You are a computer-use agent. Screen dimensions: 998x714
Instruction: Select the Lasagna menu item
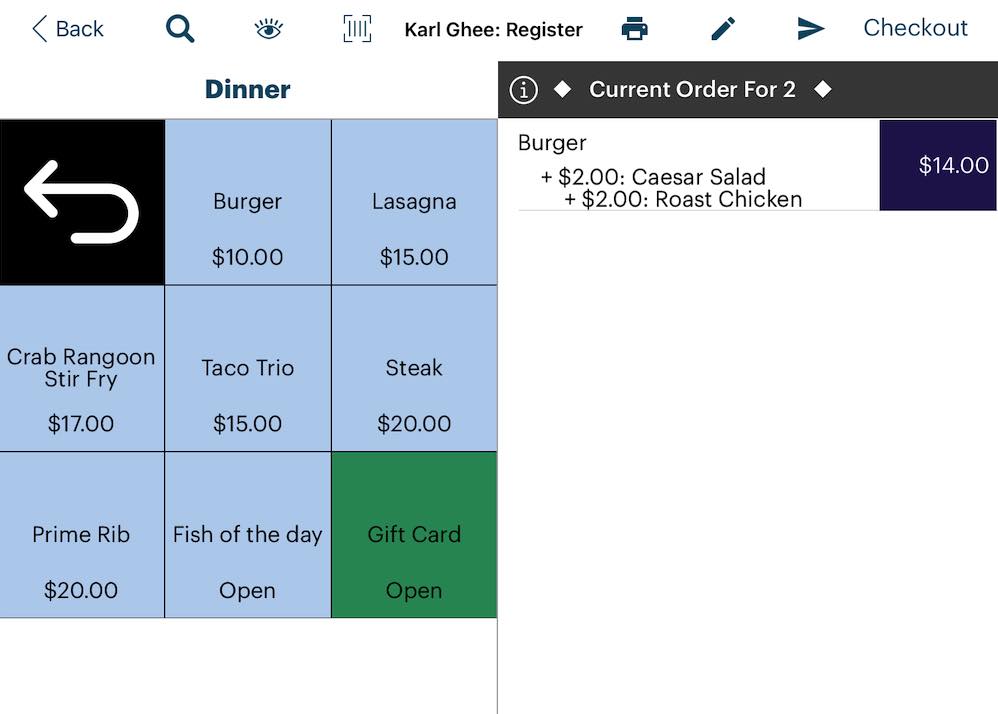(414, 200)
